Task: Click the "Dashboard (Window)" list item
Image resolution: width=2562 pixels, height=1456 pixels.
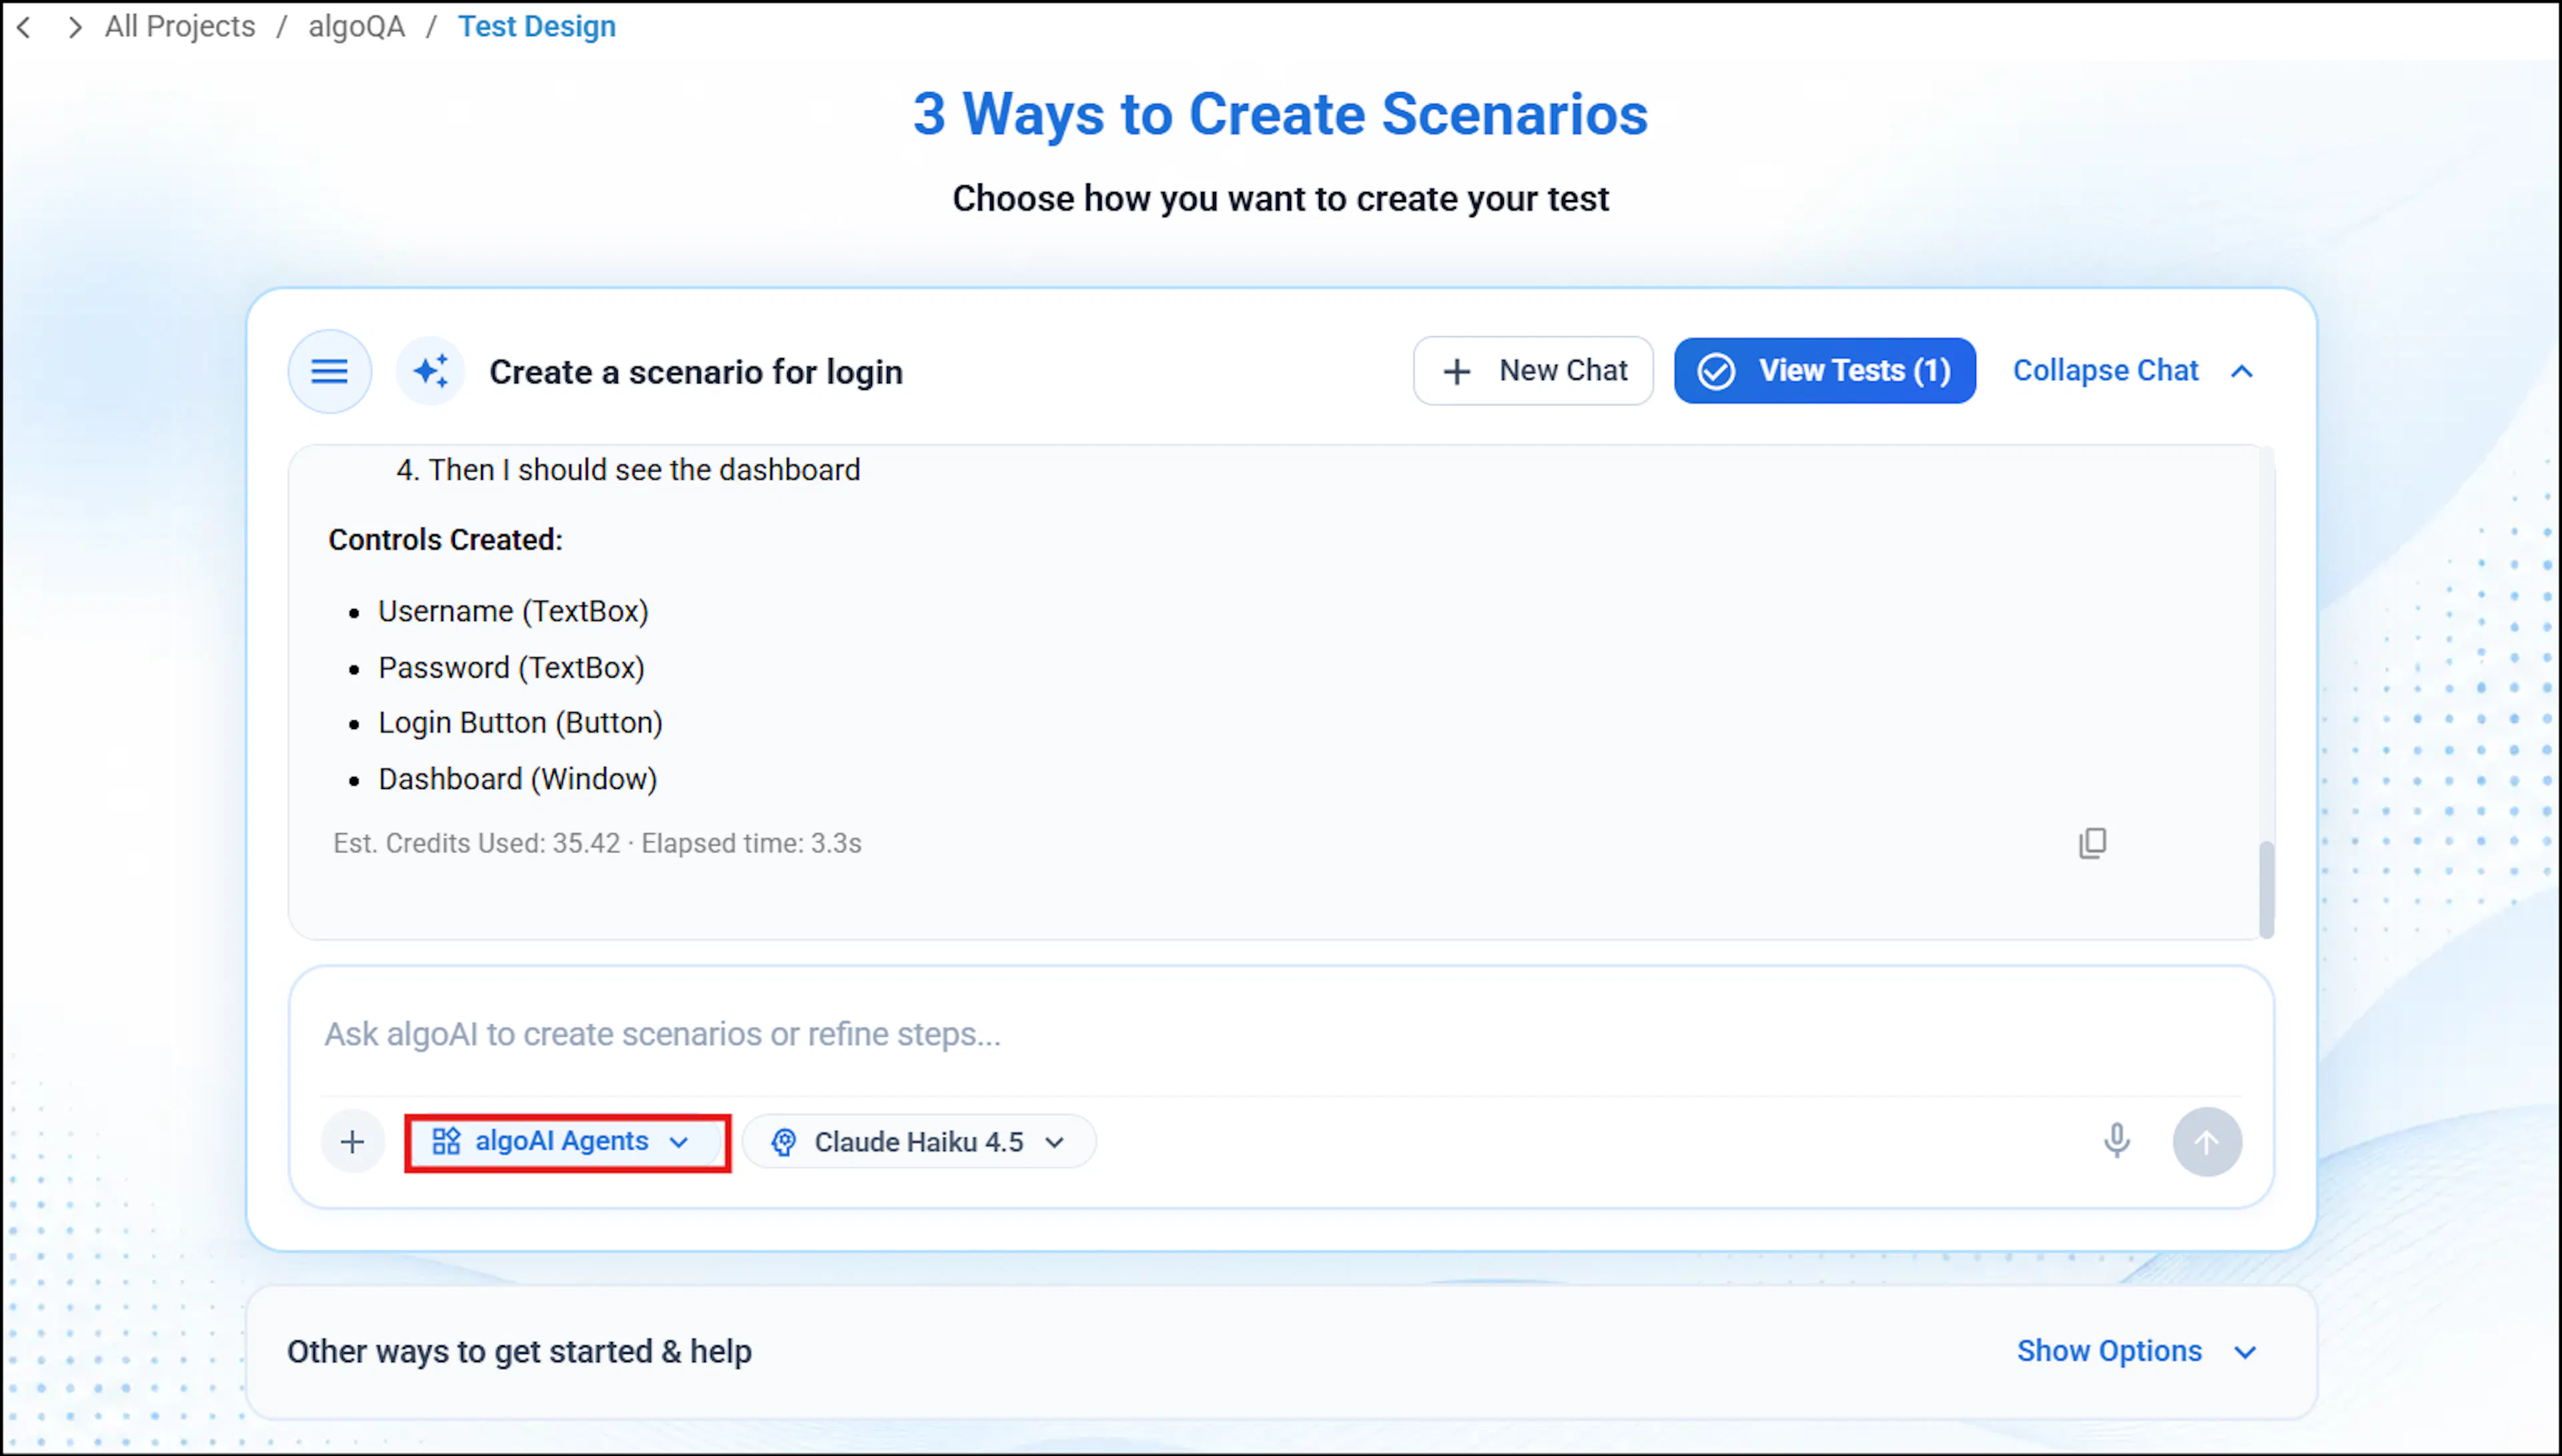Action: click(517, 779)
